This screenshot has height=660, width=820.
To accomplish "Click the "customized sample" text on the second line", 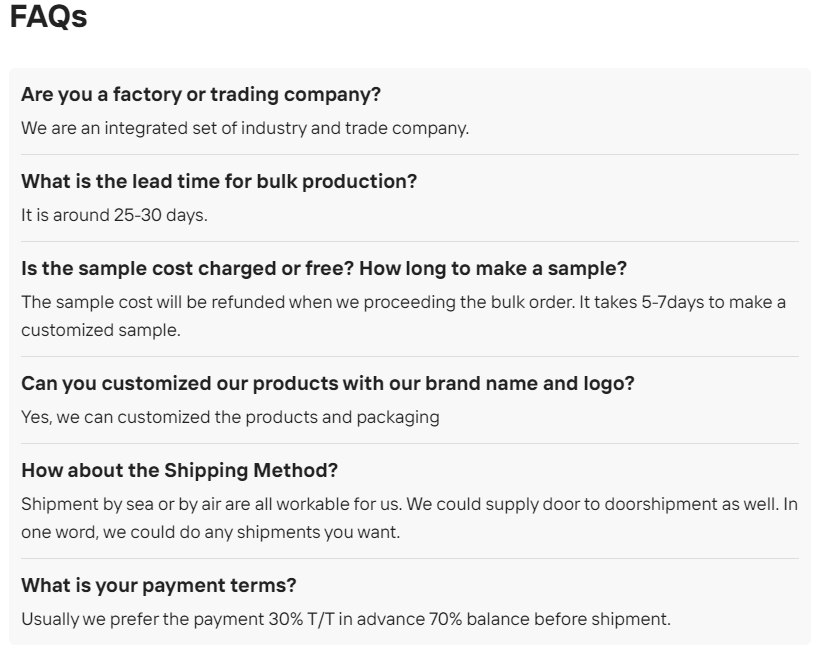I will (x=100, y=329).
